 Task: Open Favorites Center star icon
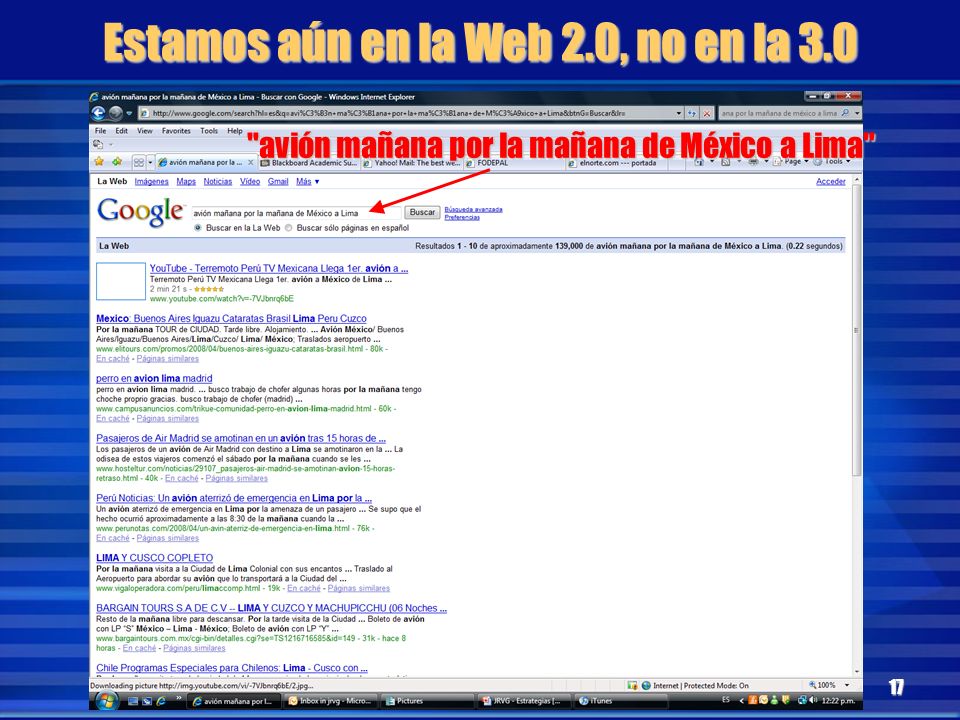(x=99, y=162)
